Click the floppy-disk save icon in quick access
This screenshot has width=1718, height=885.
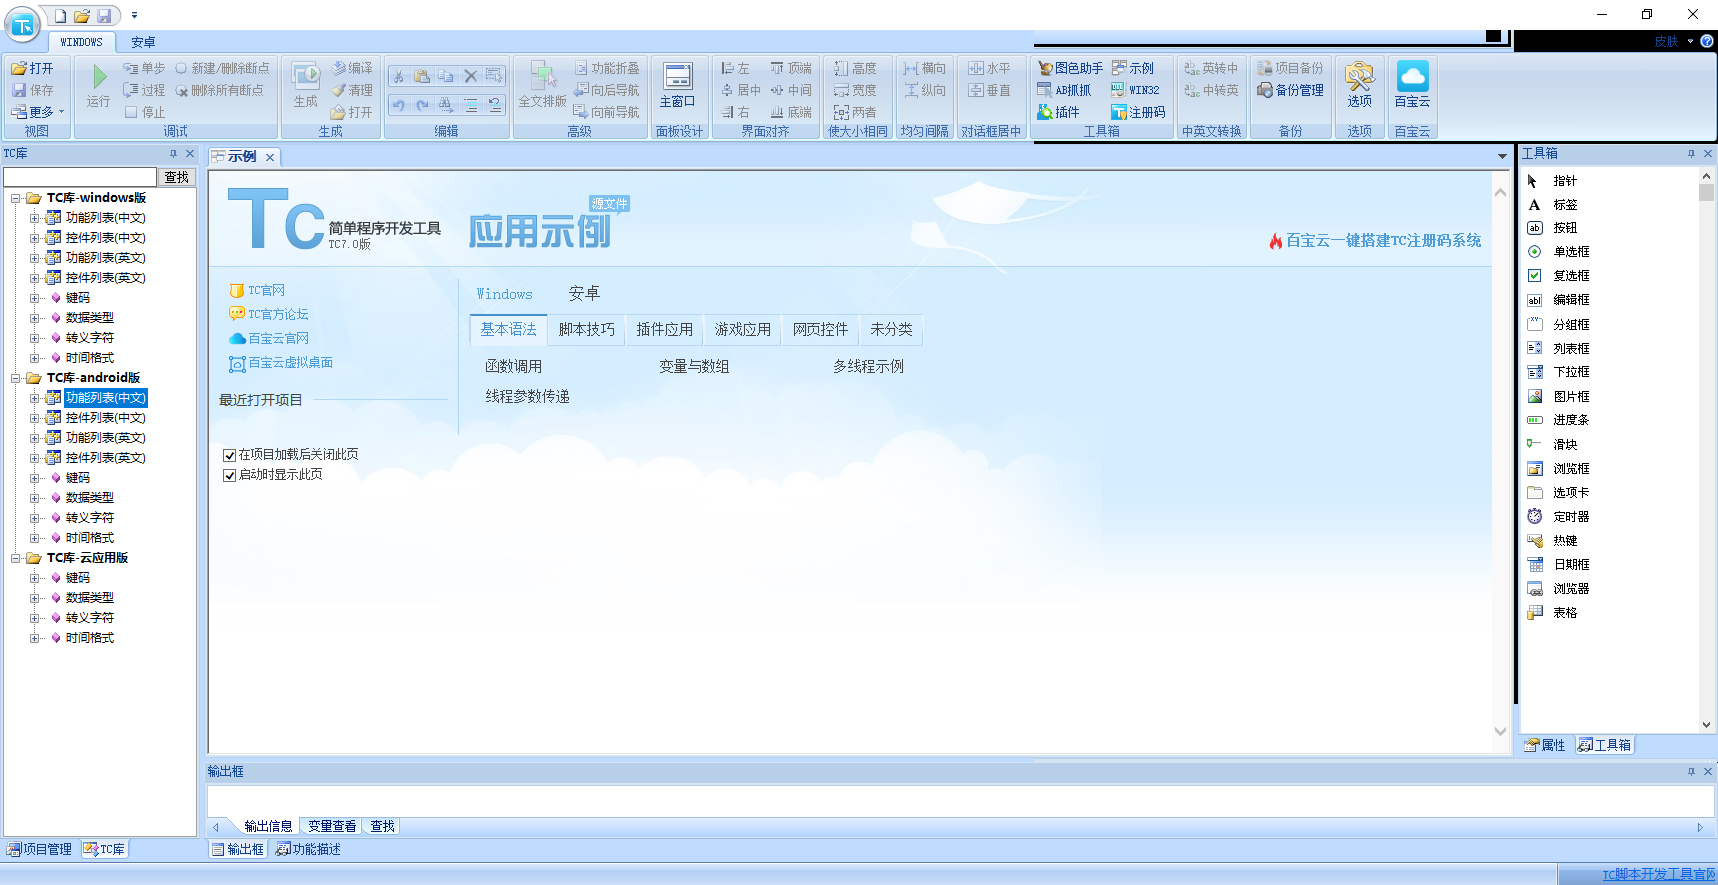[x=104, y=16]
